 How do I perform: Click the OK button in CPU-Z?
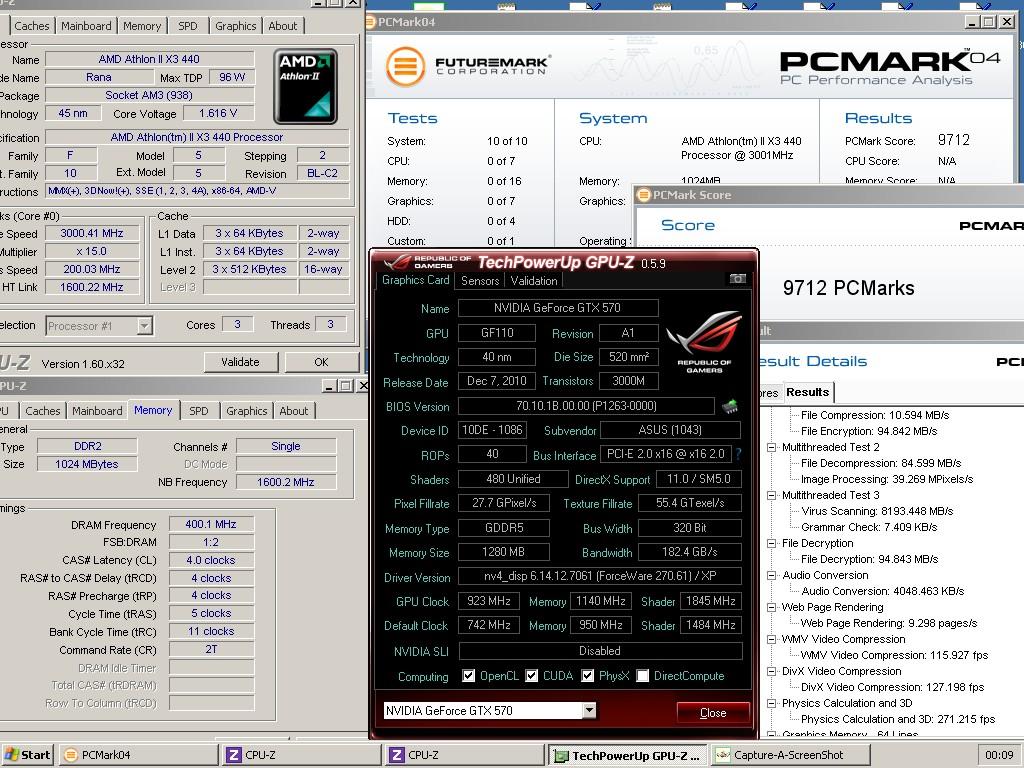321,362
